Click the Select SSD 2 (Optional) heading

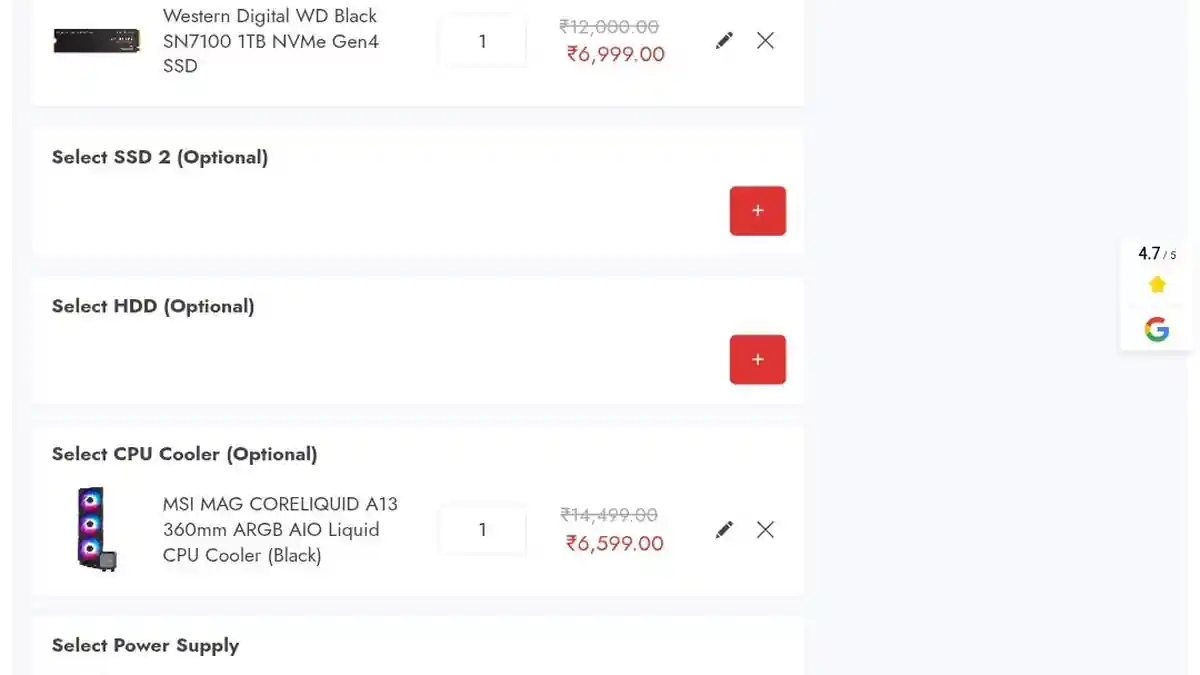[160, 157]
